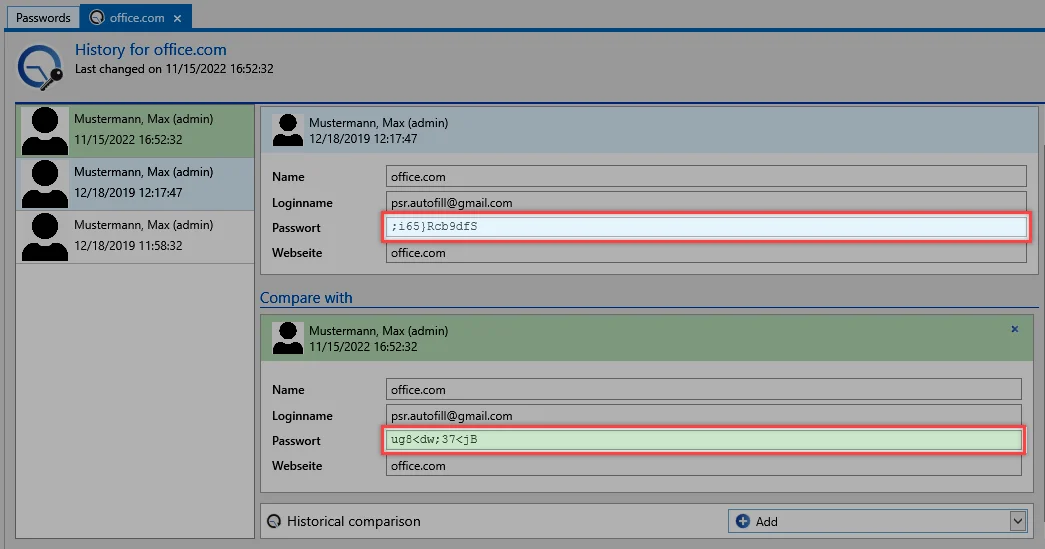
Task: Click avatar of 12/18/2019 12:17:47 list entry
Action: [45, 184]
